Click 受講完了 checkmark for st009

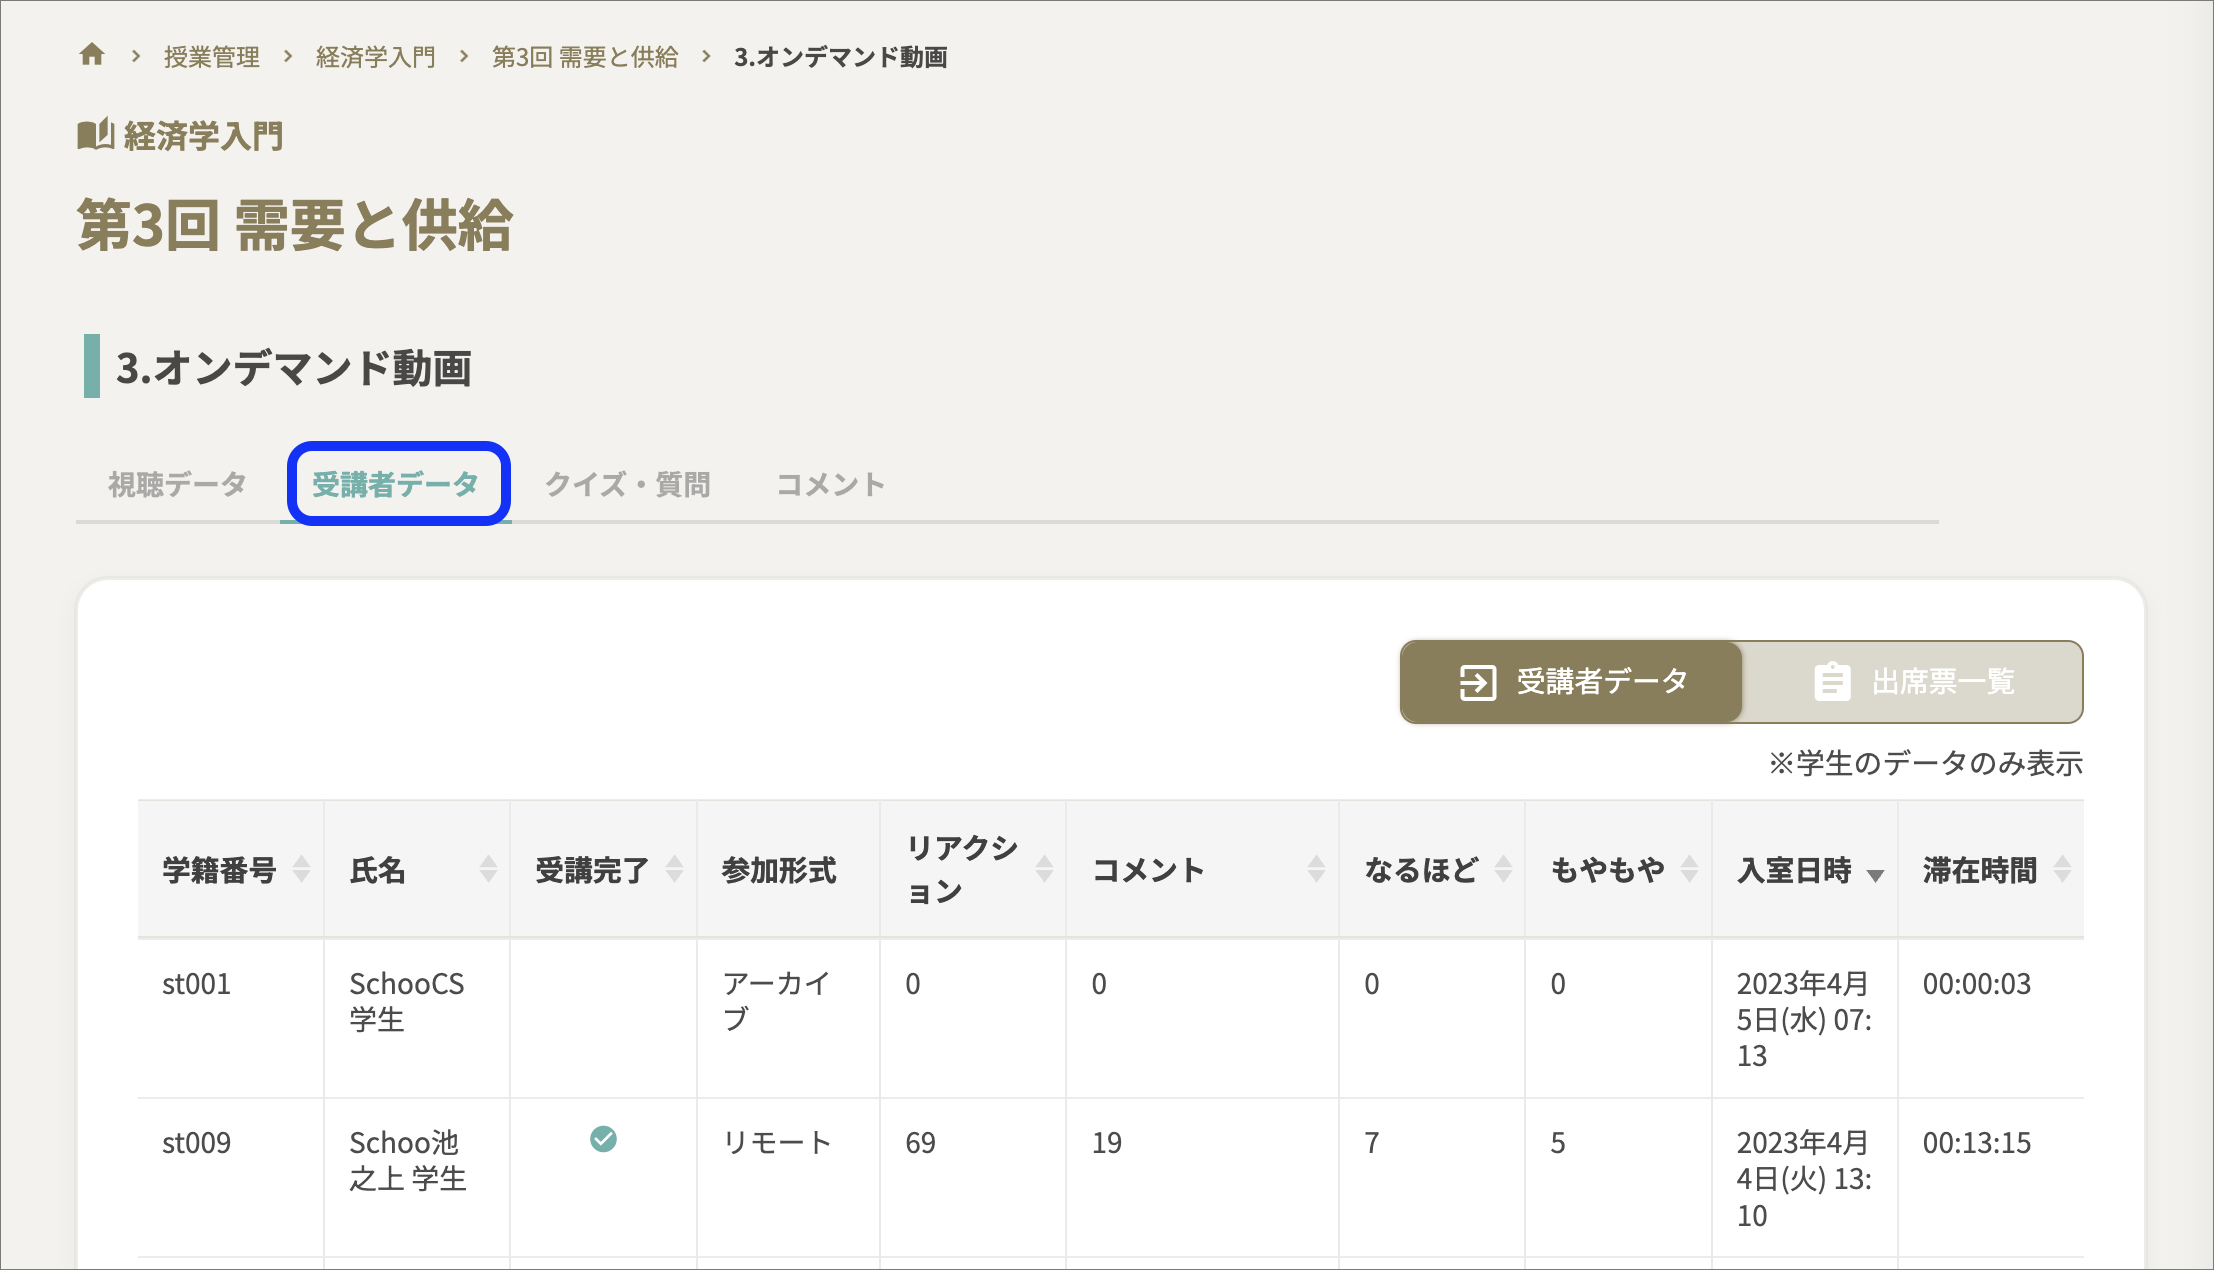tap(603, 1139)
